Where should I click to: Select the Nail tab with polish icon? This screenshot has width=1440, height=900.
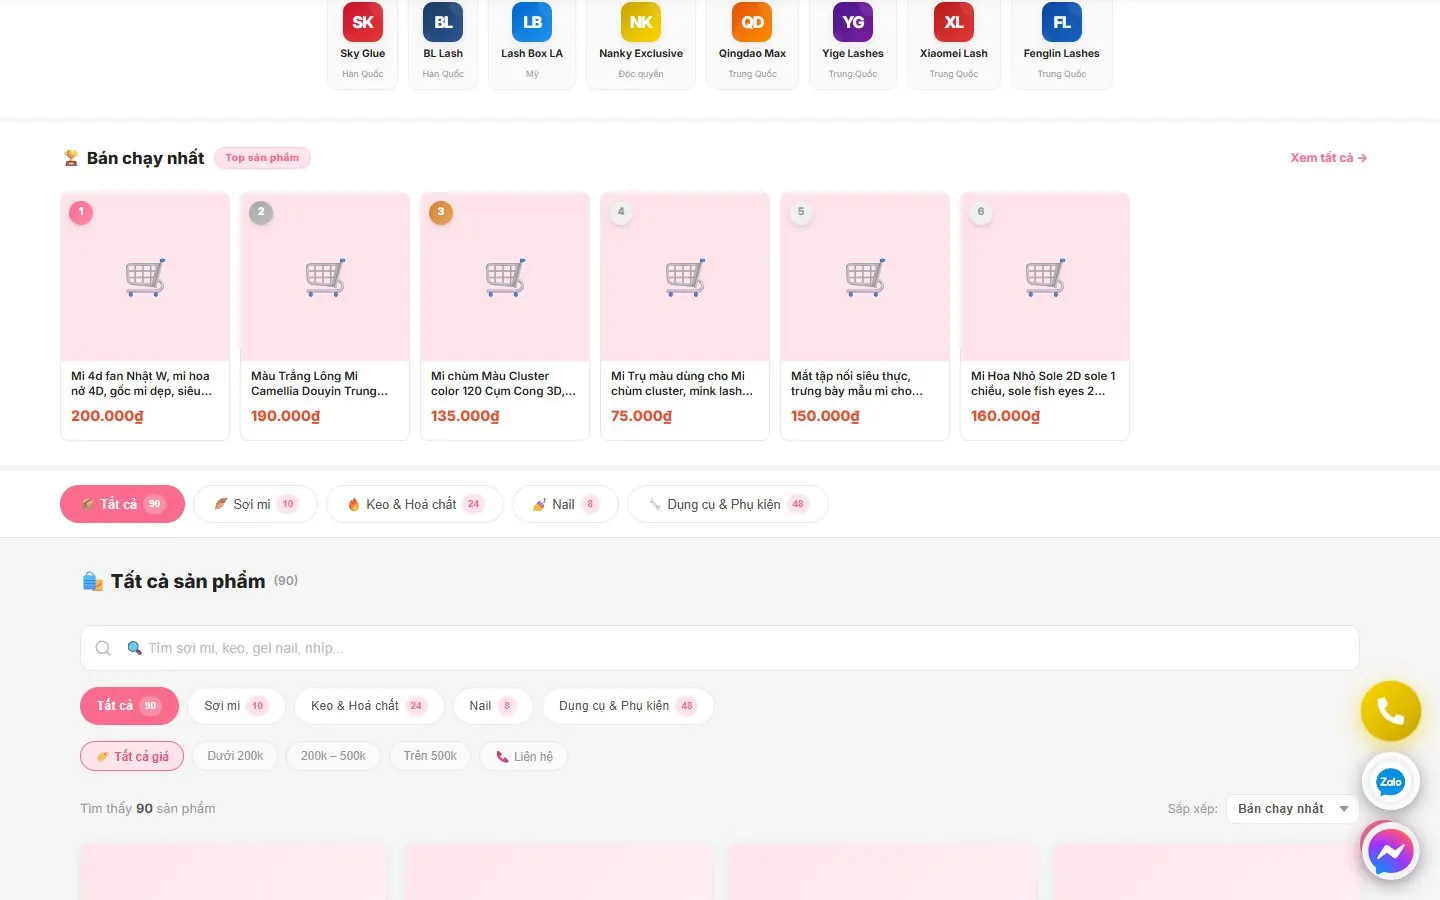click(565, 504)
